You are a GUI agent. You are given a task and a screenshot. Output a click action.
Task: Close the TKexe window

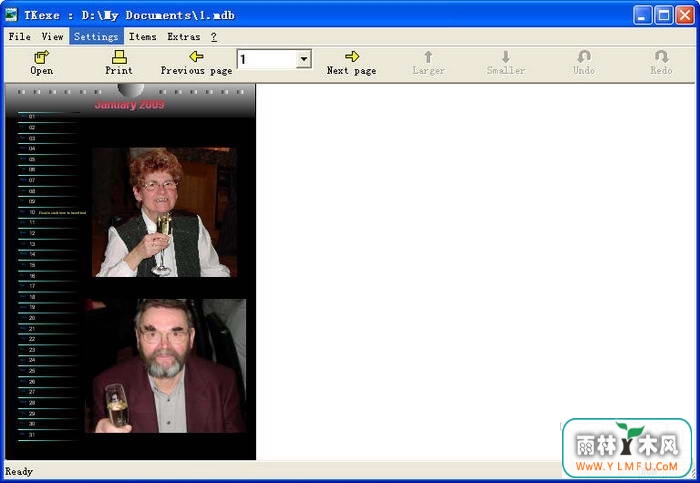[684, 15]
